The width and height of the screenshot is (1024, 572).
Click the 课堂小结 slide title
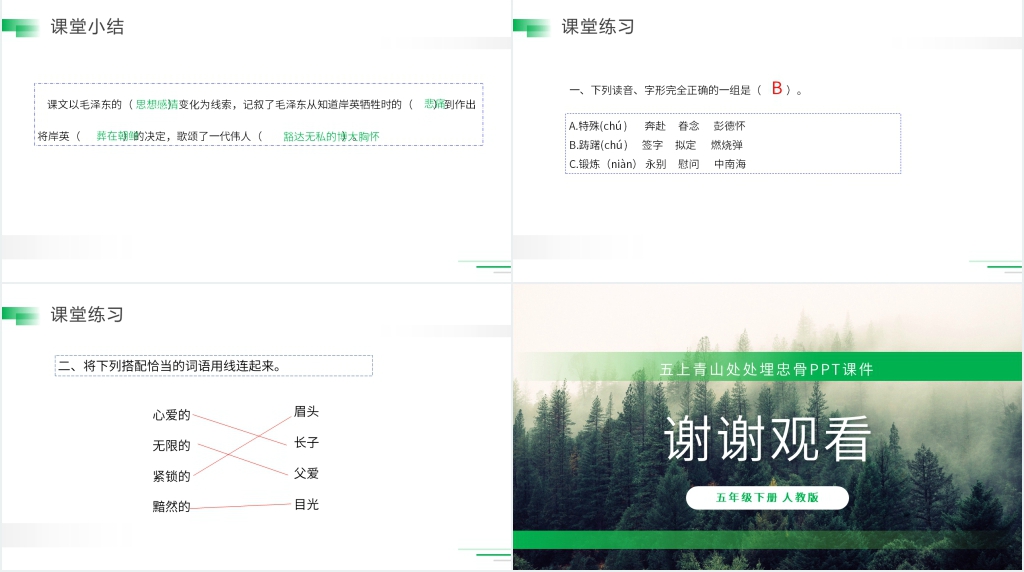[87, 27]
